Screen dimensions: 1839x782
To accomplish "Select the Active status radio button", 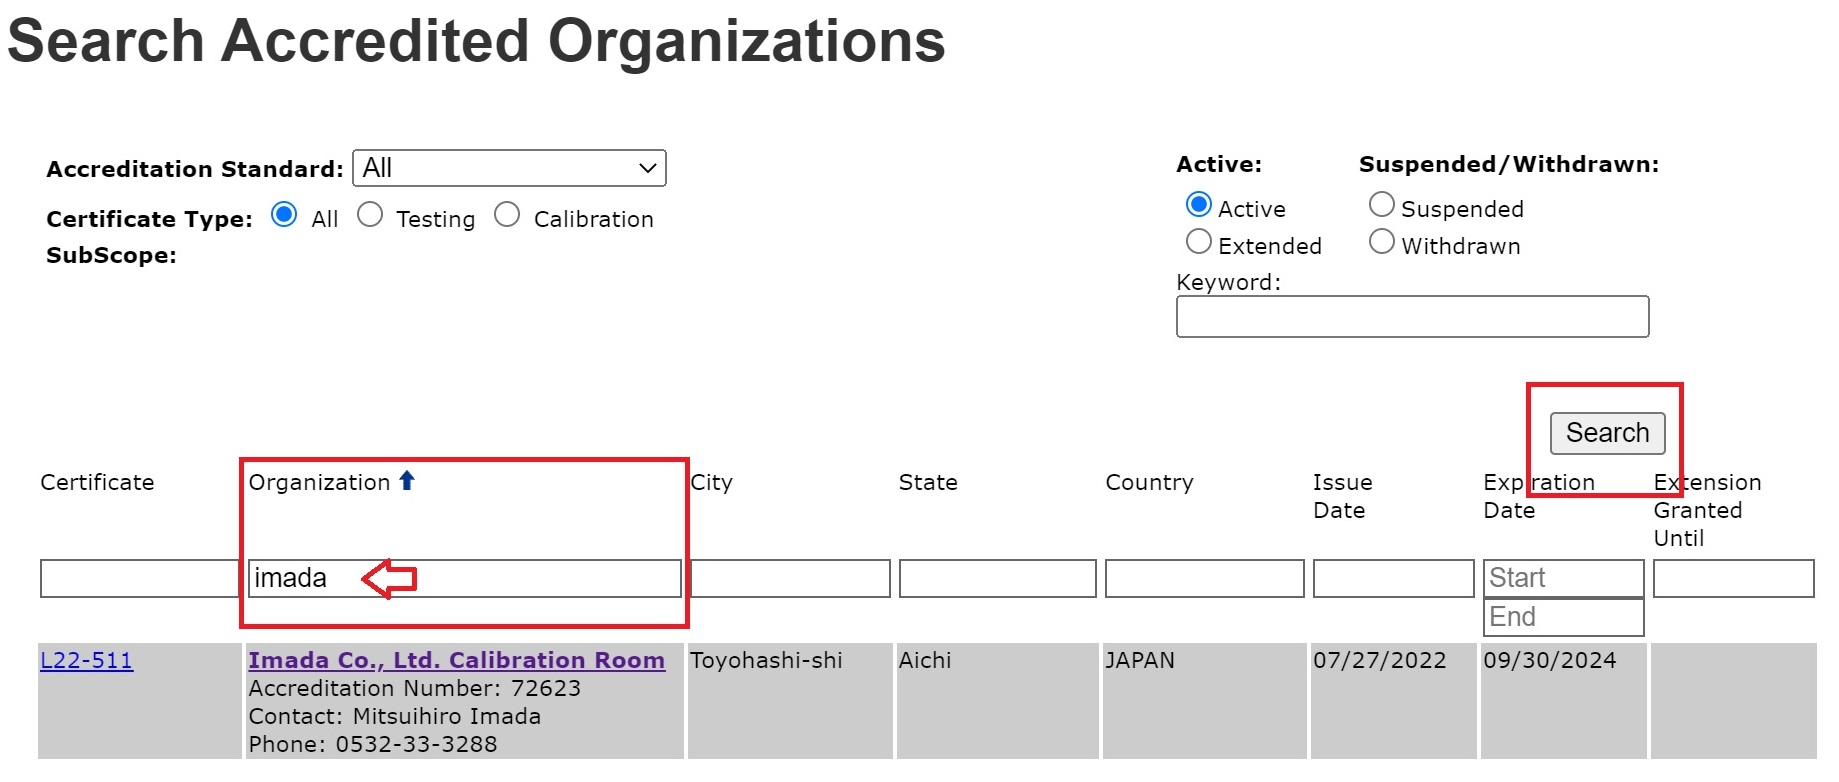I will click(x=1198, y=205).
